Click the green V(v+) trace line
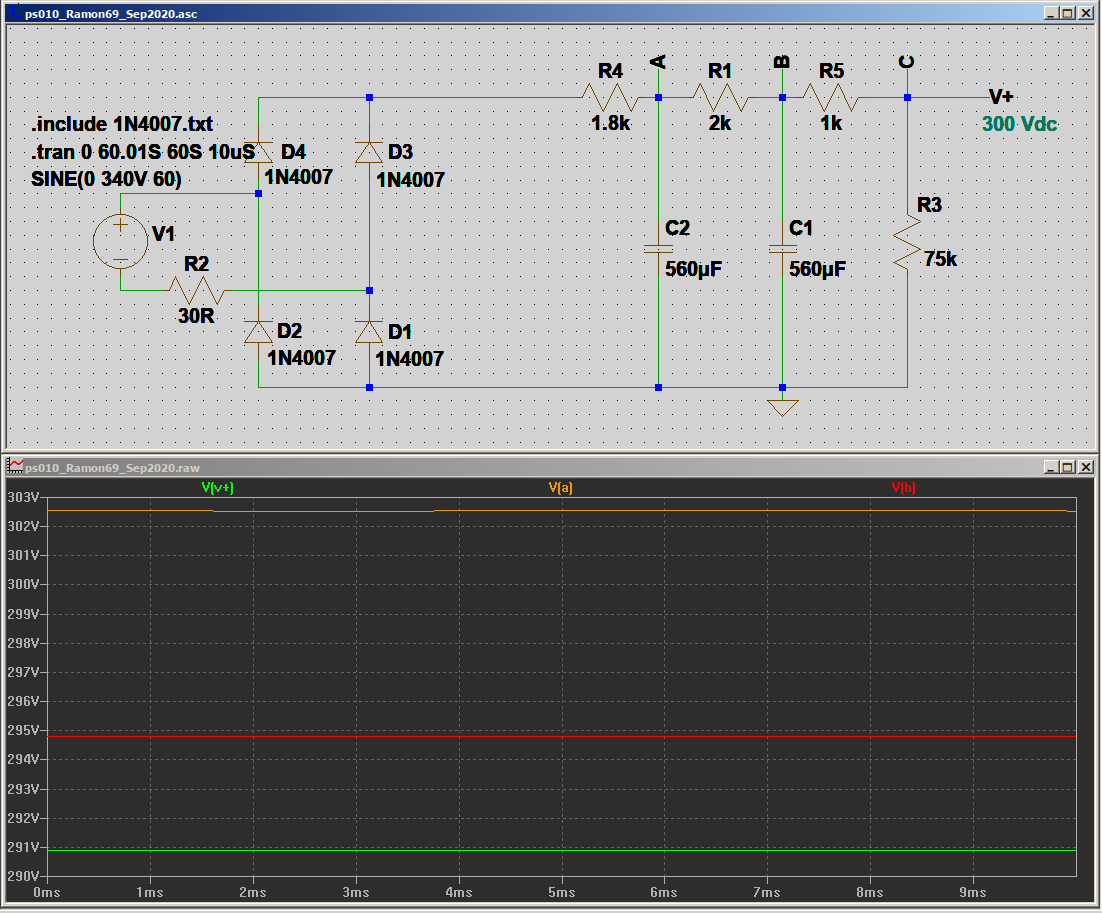The width and height of the screenshot is (1102, 913). tap(562, 850)
